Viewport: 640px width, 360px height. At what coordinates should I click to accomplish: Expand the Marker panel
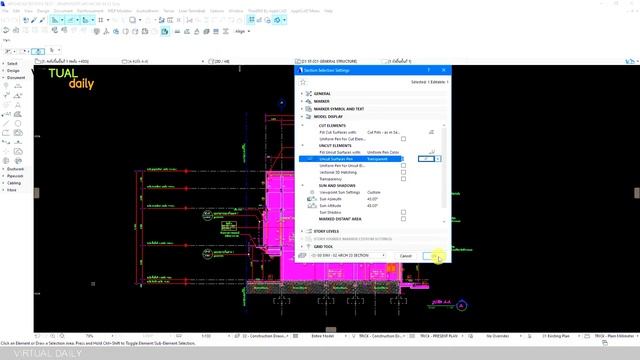(302, 101)
